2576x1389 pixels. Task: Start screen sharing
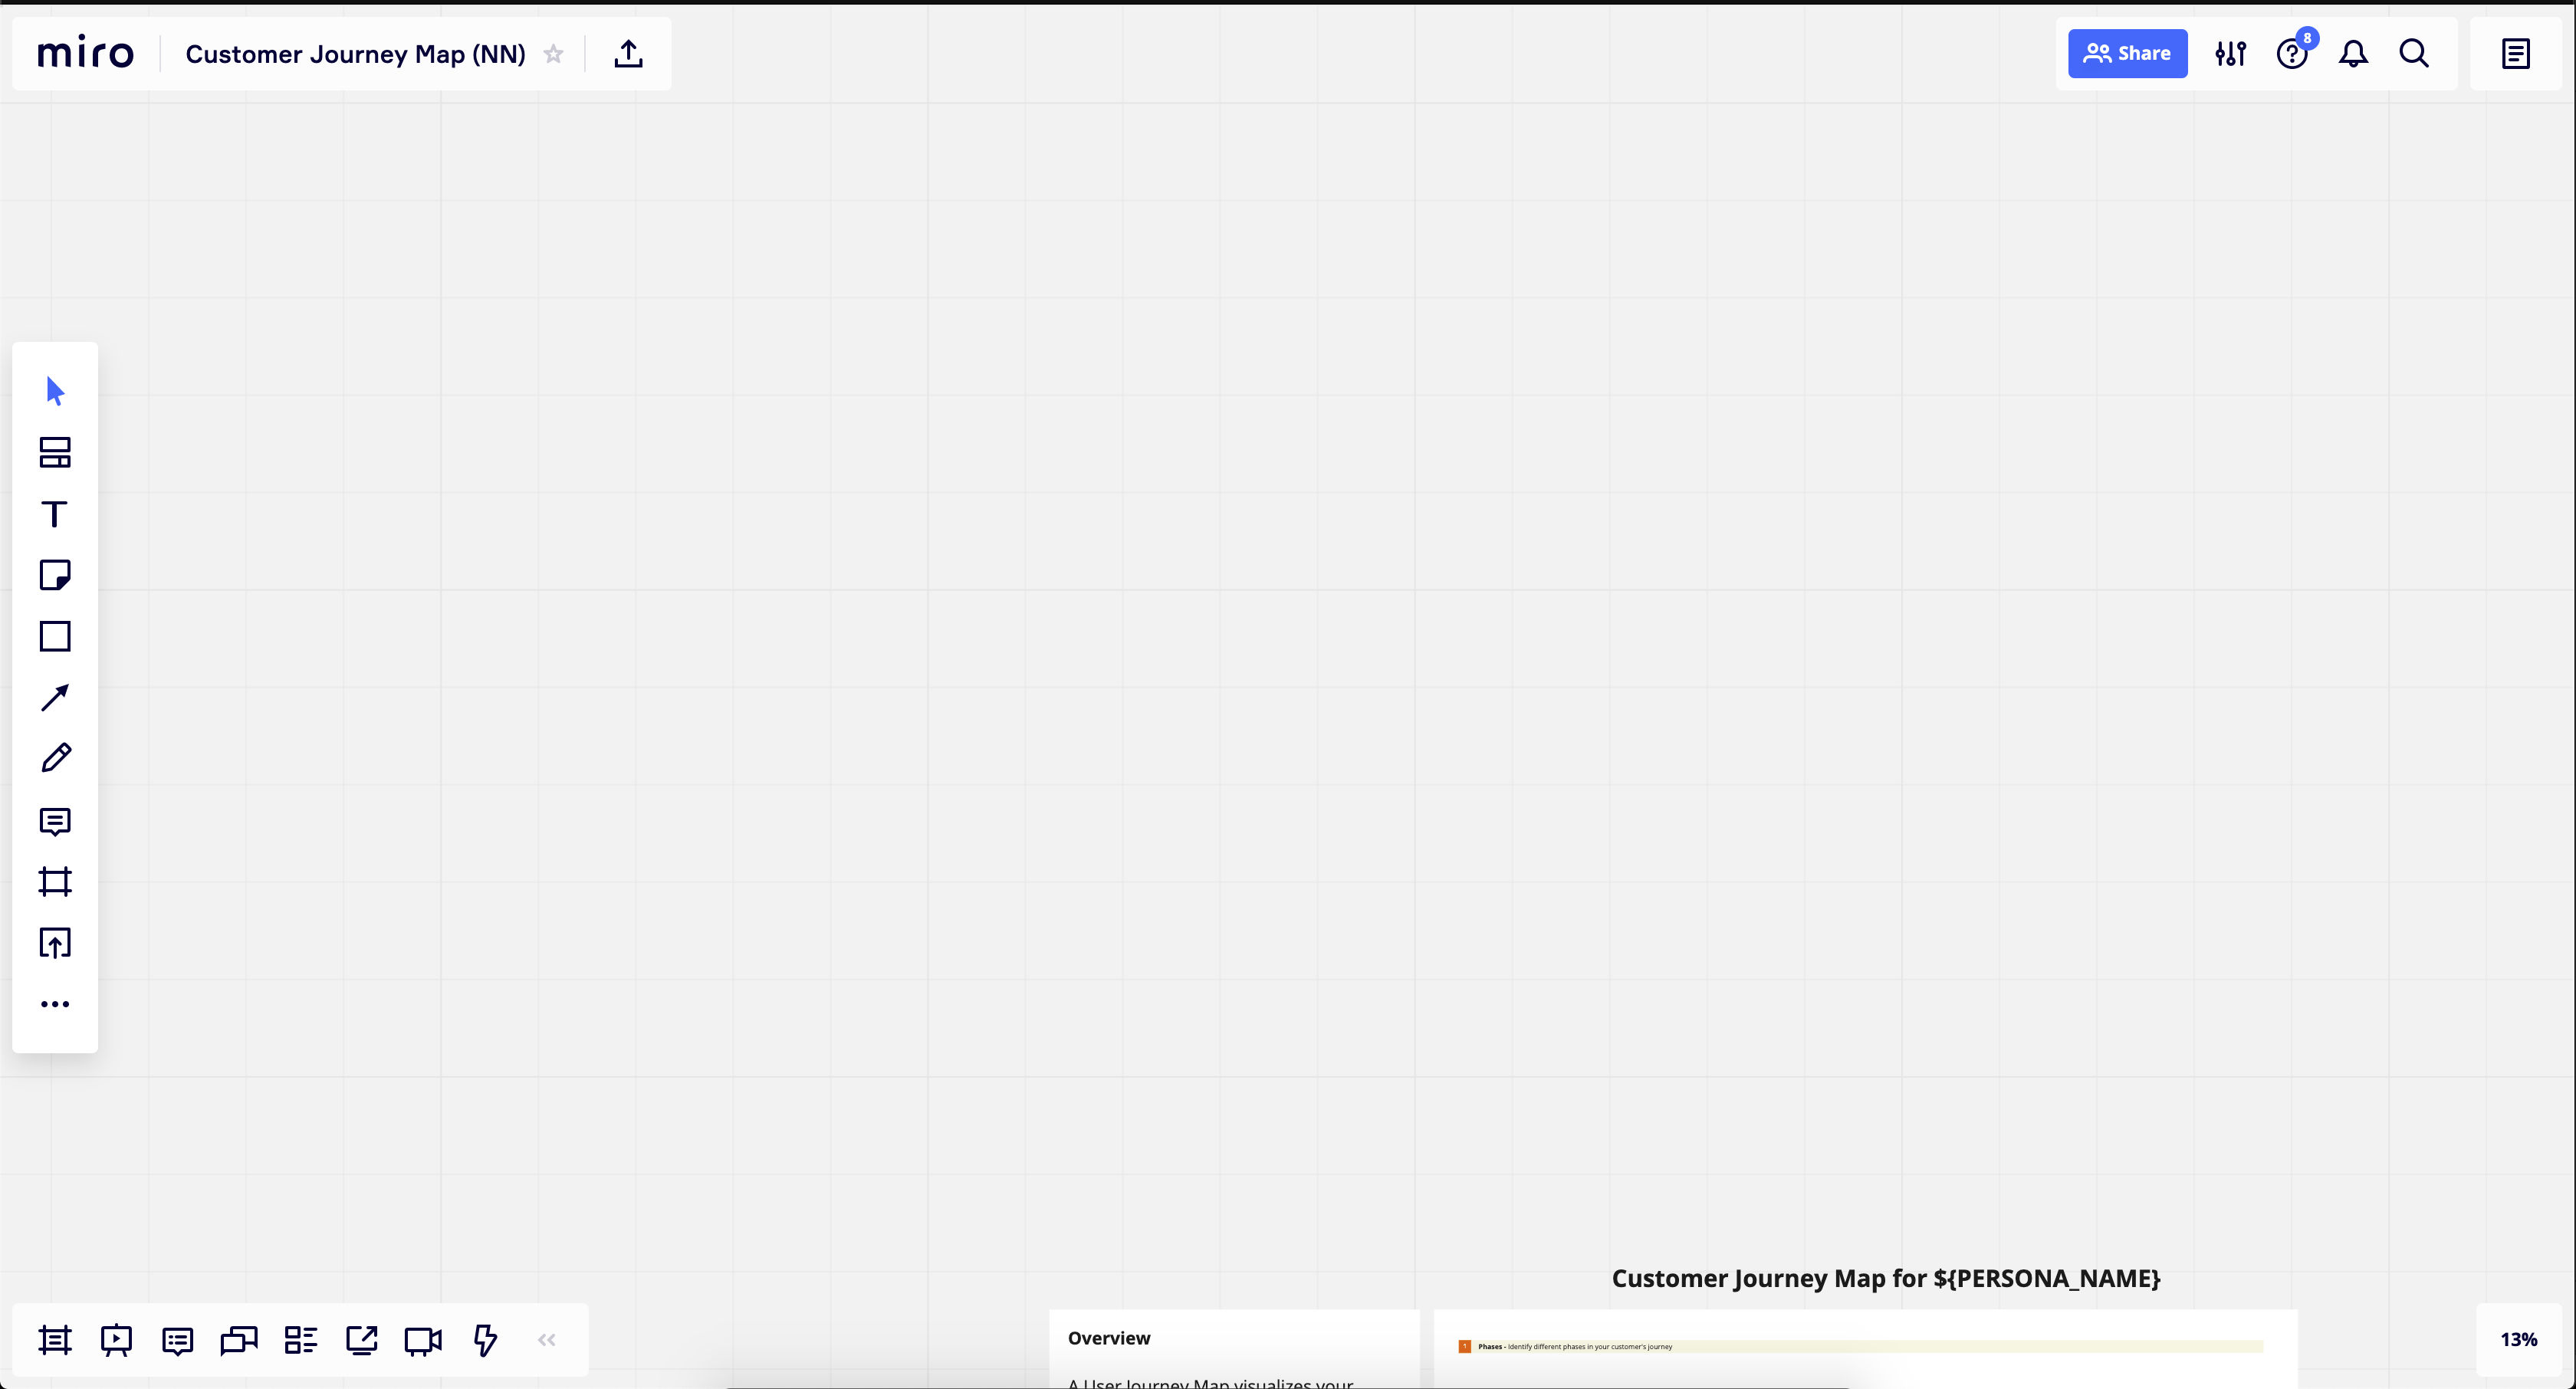[361, 1340]
